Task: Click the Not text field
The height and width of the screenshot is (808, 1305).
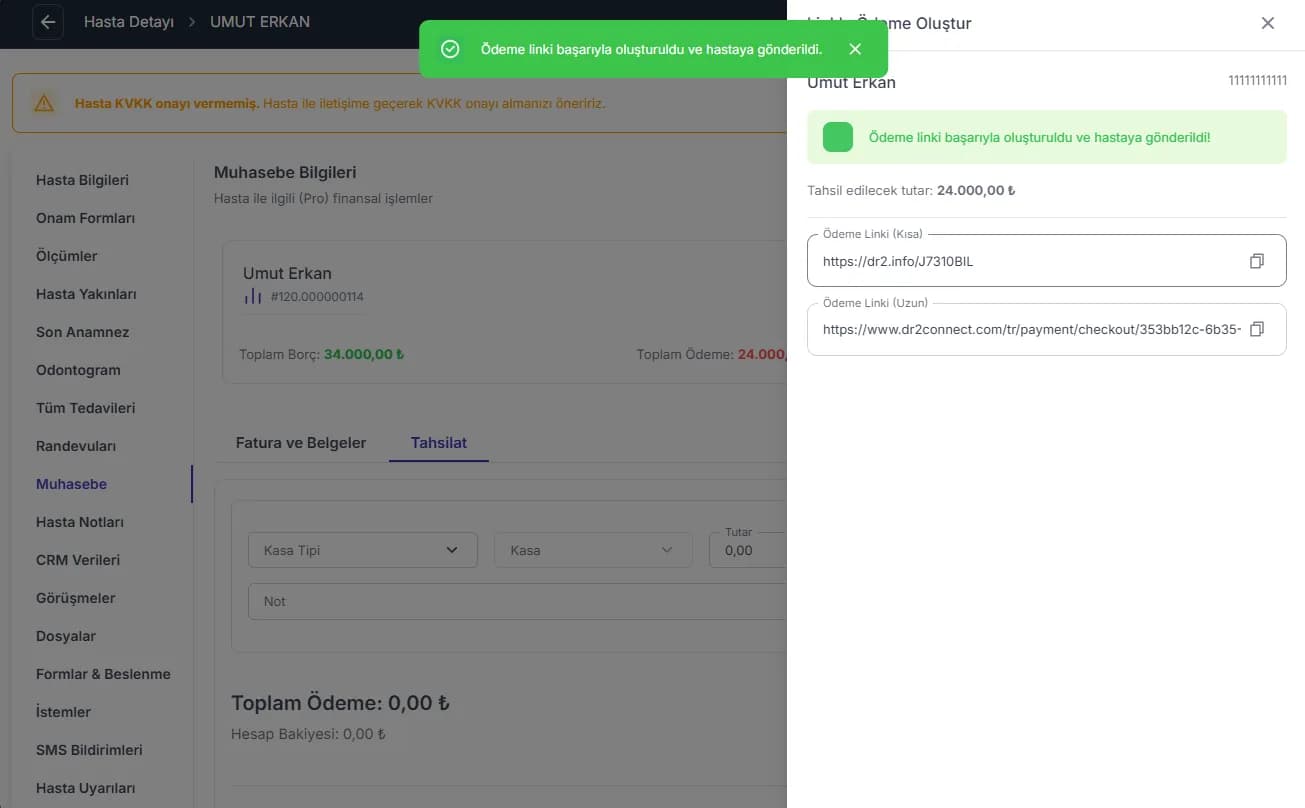Action: pos(517,601)
